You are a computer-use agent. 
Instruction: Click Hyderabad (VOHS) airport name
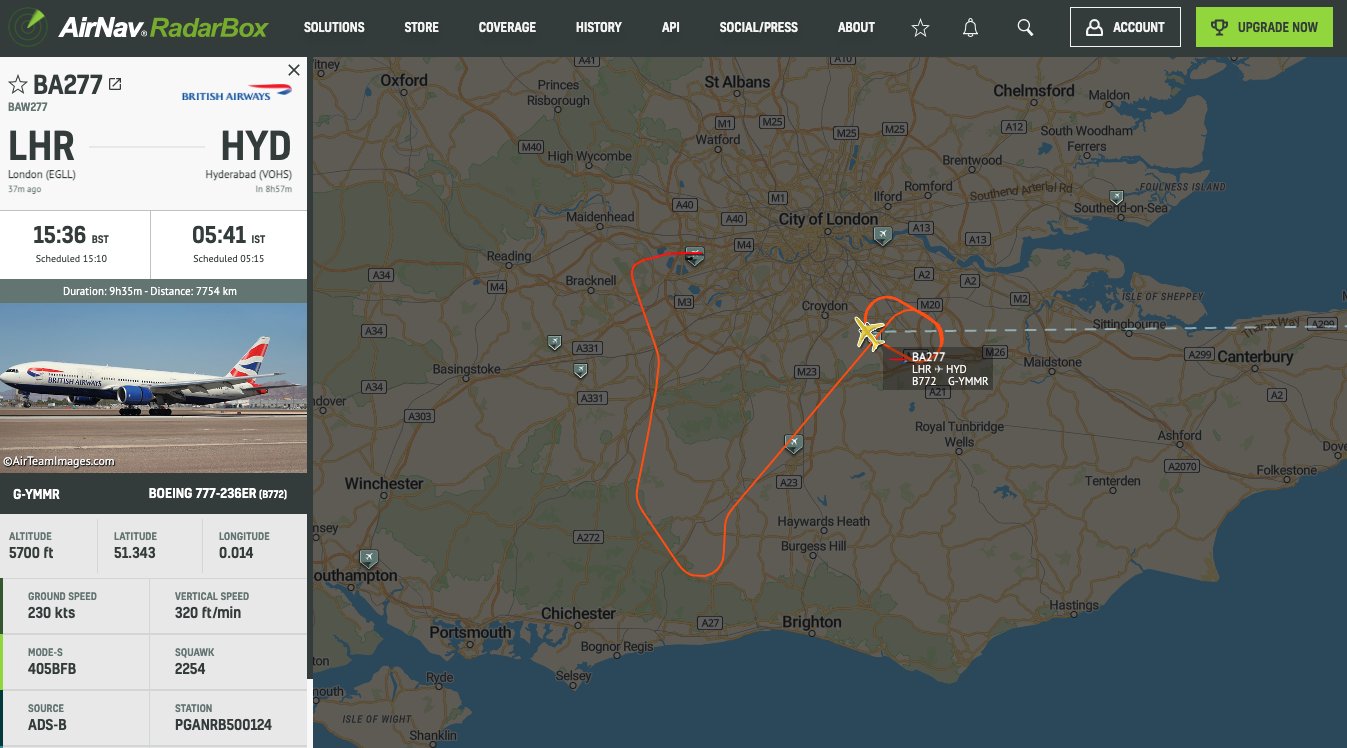[x=249, y=174]
